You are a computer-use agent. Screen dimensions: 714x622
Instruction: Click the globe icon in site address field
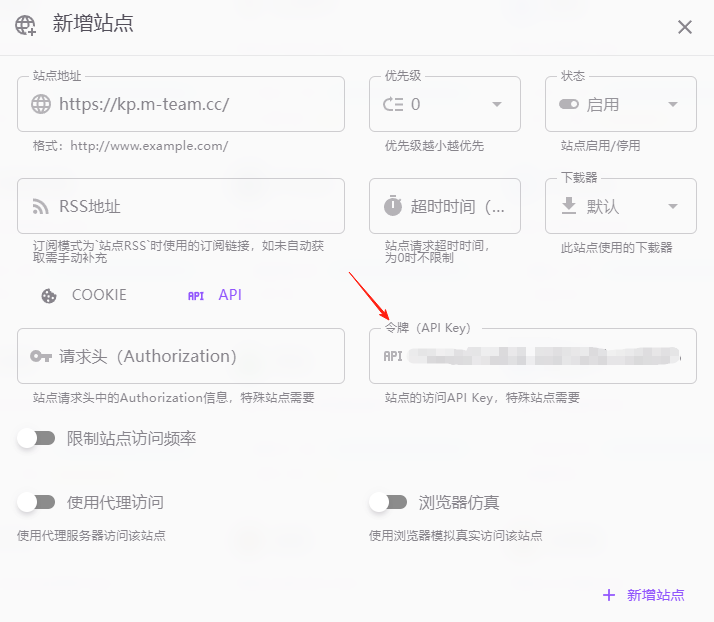(41, 104)
